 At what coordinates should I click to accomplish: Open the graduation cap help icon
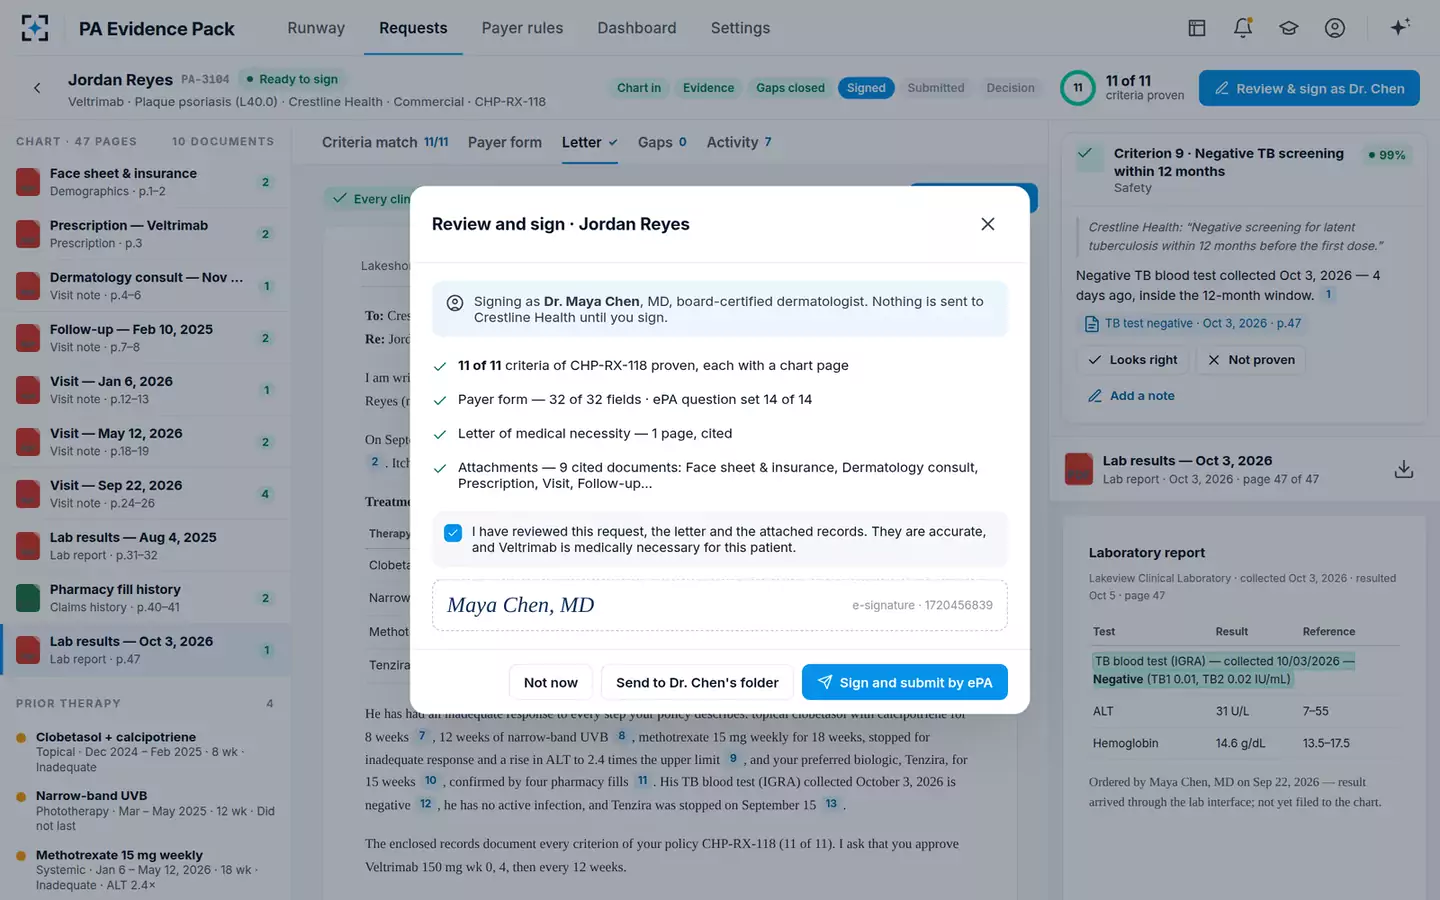[x=1289, y=28]
